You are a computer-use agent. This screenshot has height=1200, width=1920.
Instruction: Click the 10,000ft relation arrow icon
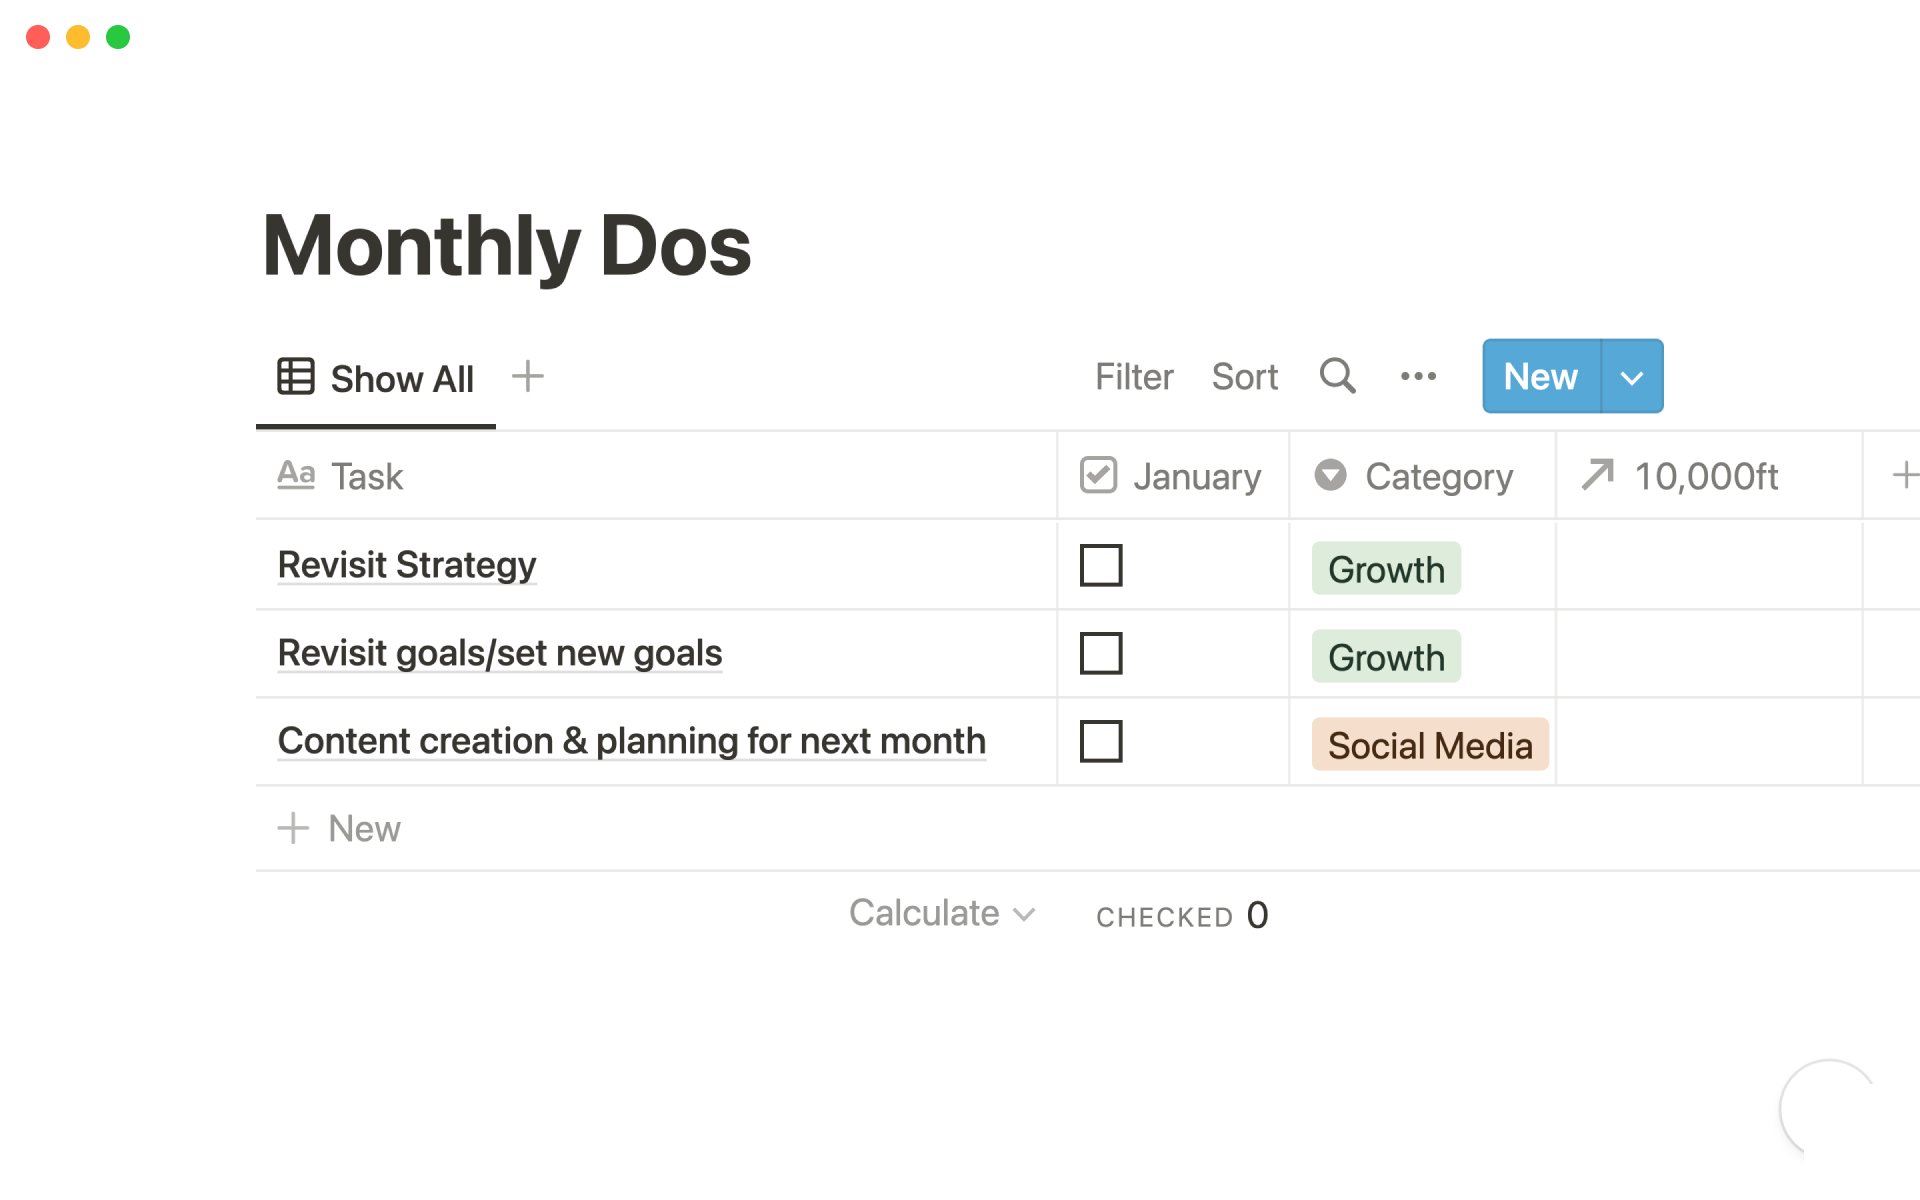tap(1597, 475)
